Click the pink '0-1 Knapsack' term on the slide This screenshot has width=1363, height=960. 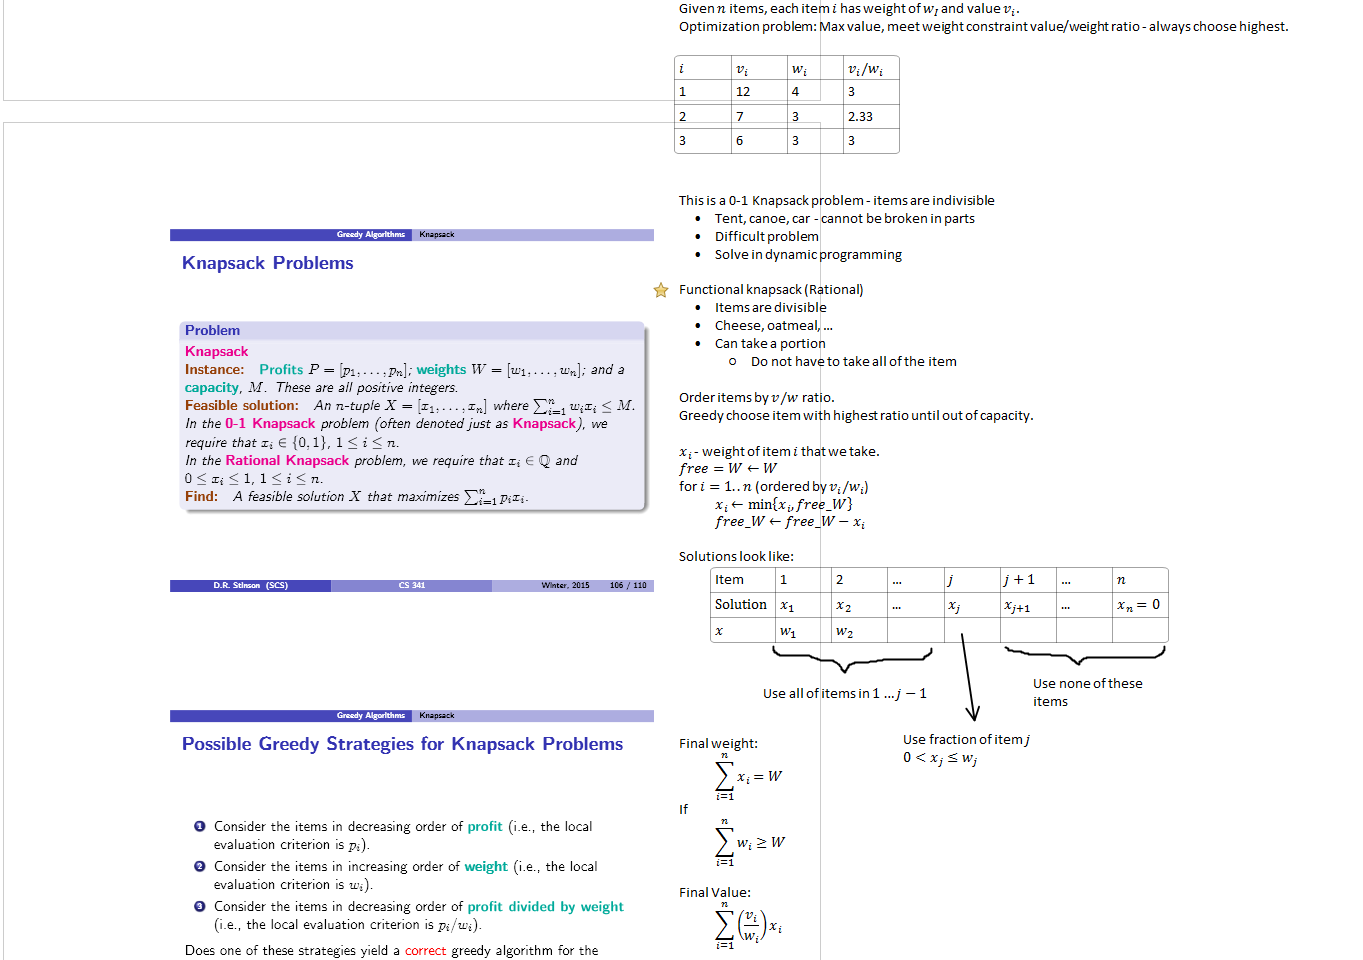coord(270,423)
